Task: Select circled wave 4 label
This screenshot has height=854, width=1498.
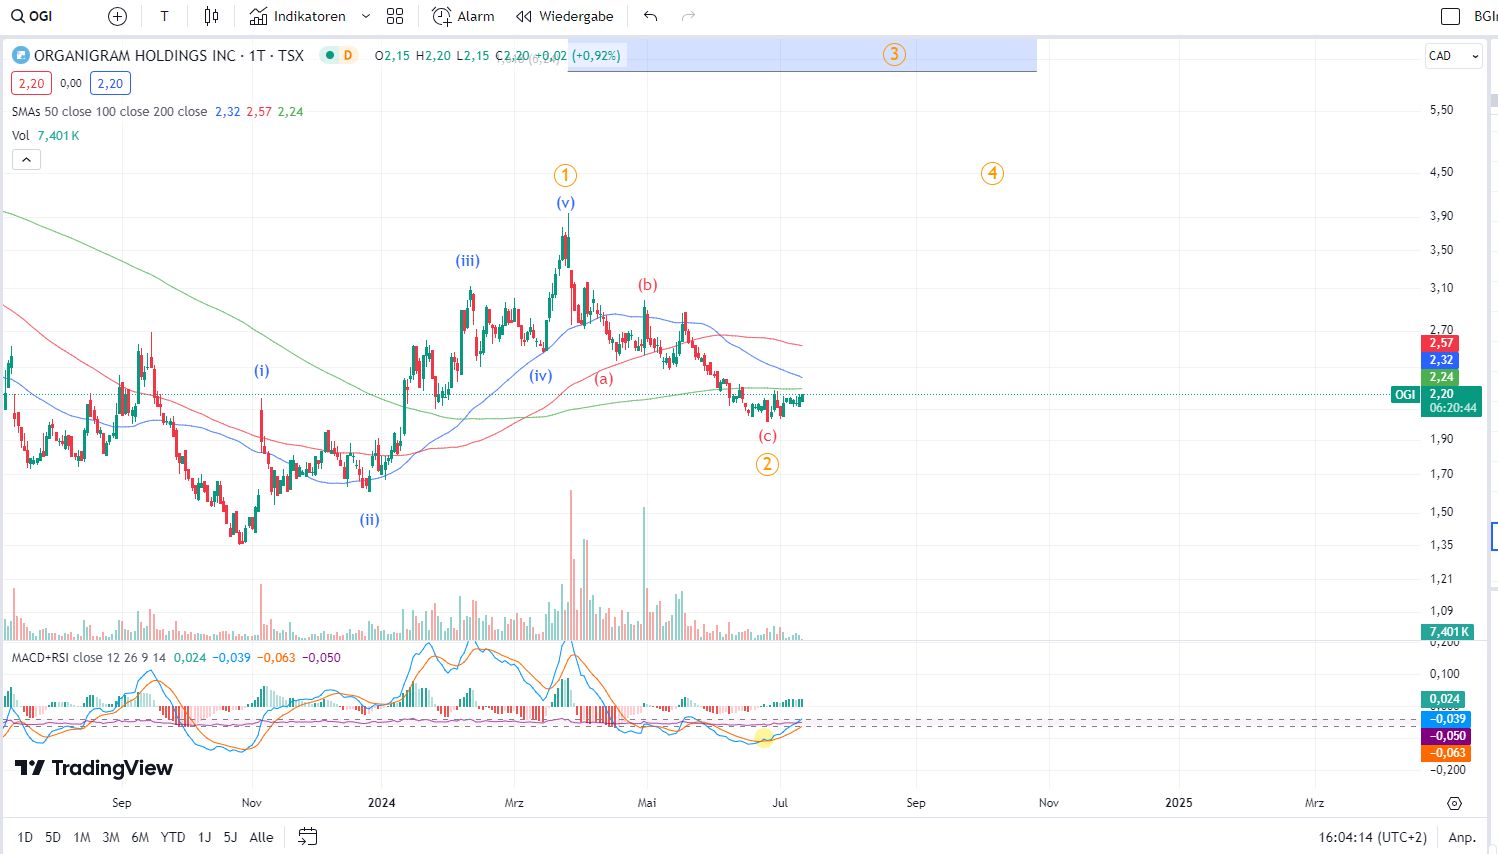Action: point(992,173)
